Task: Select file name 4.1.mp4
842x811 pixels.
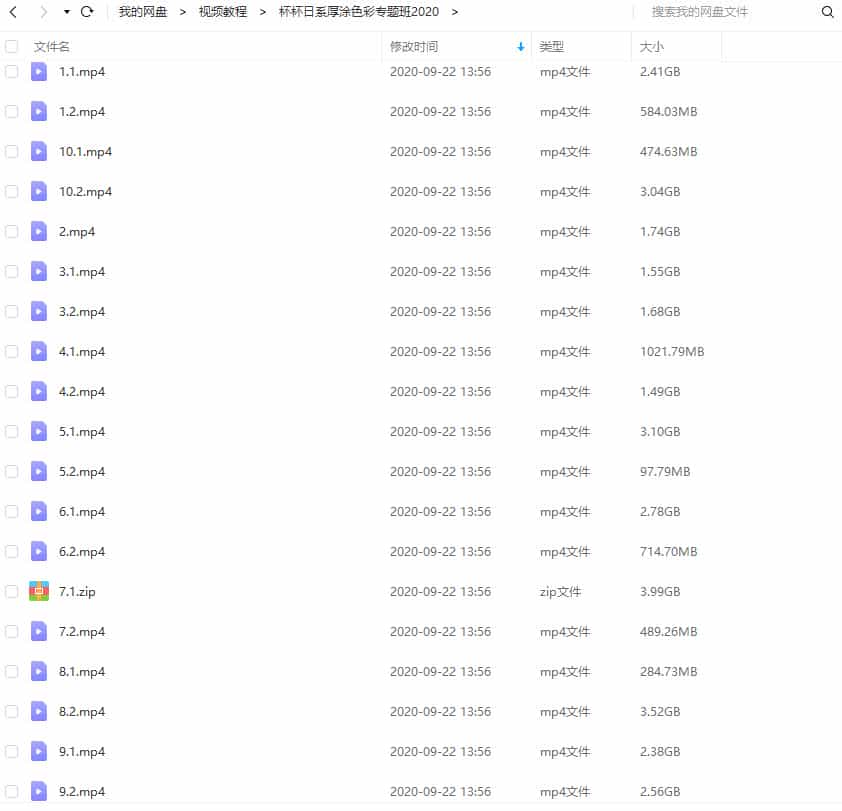Action: point(82,352)
